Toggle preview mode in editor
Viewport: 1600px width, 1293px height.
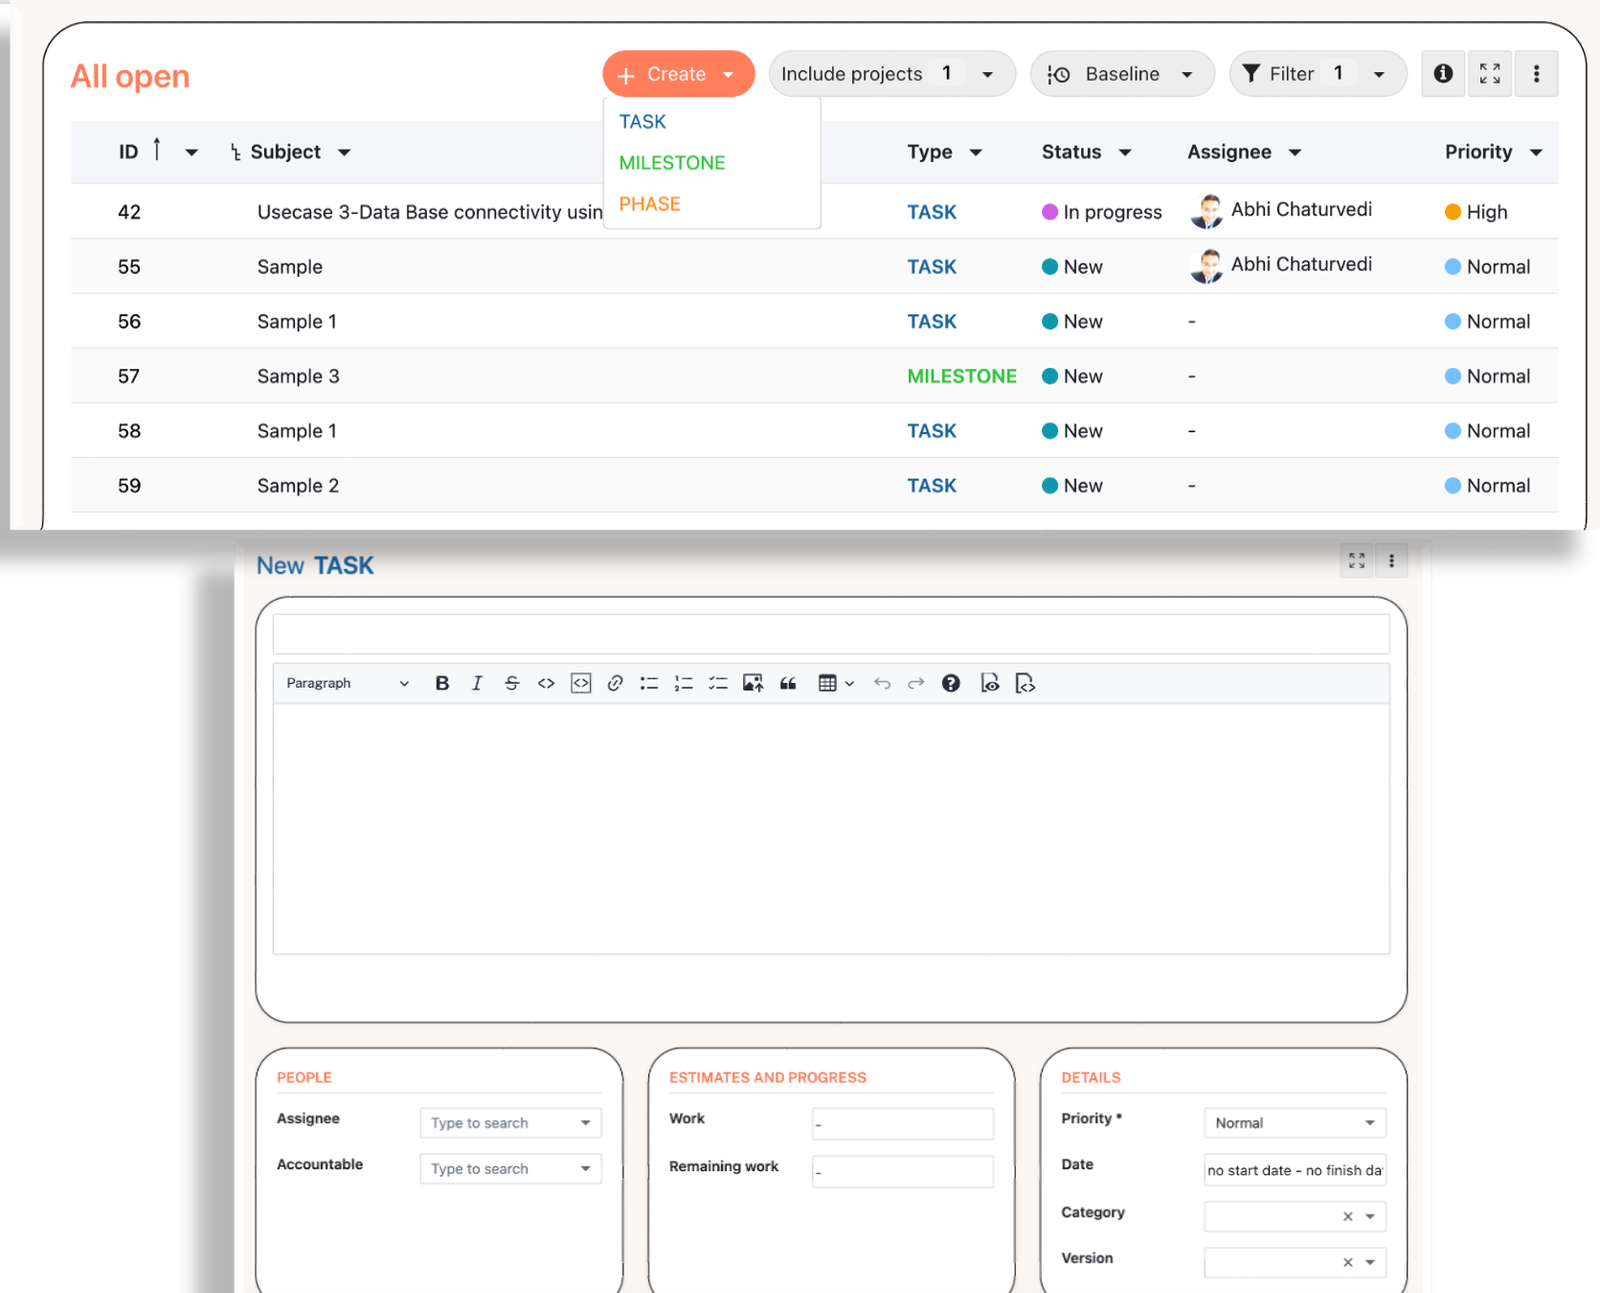(x=990, y=683)
